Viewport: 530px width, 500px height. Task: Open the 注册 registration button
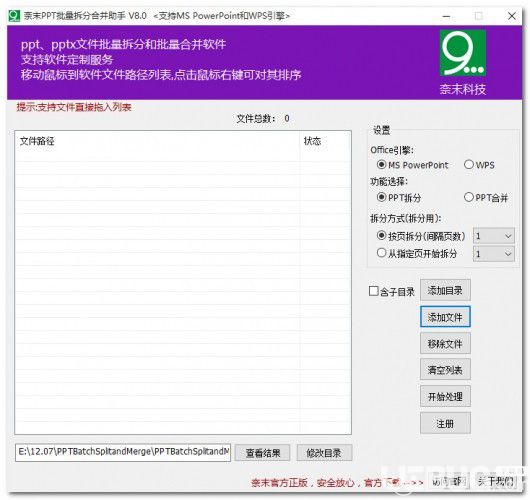(x=445, y=423)
